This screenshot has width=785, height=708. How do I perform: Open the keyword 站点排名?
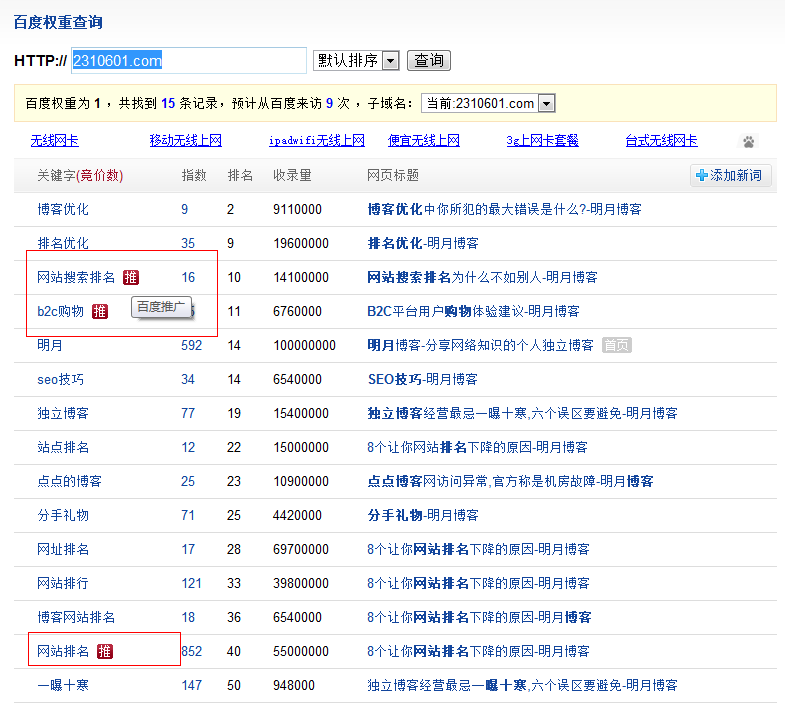63,447
